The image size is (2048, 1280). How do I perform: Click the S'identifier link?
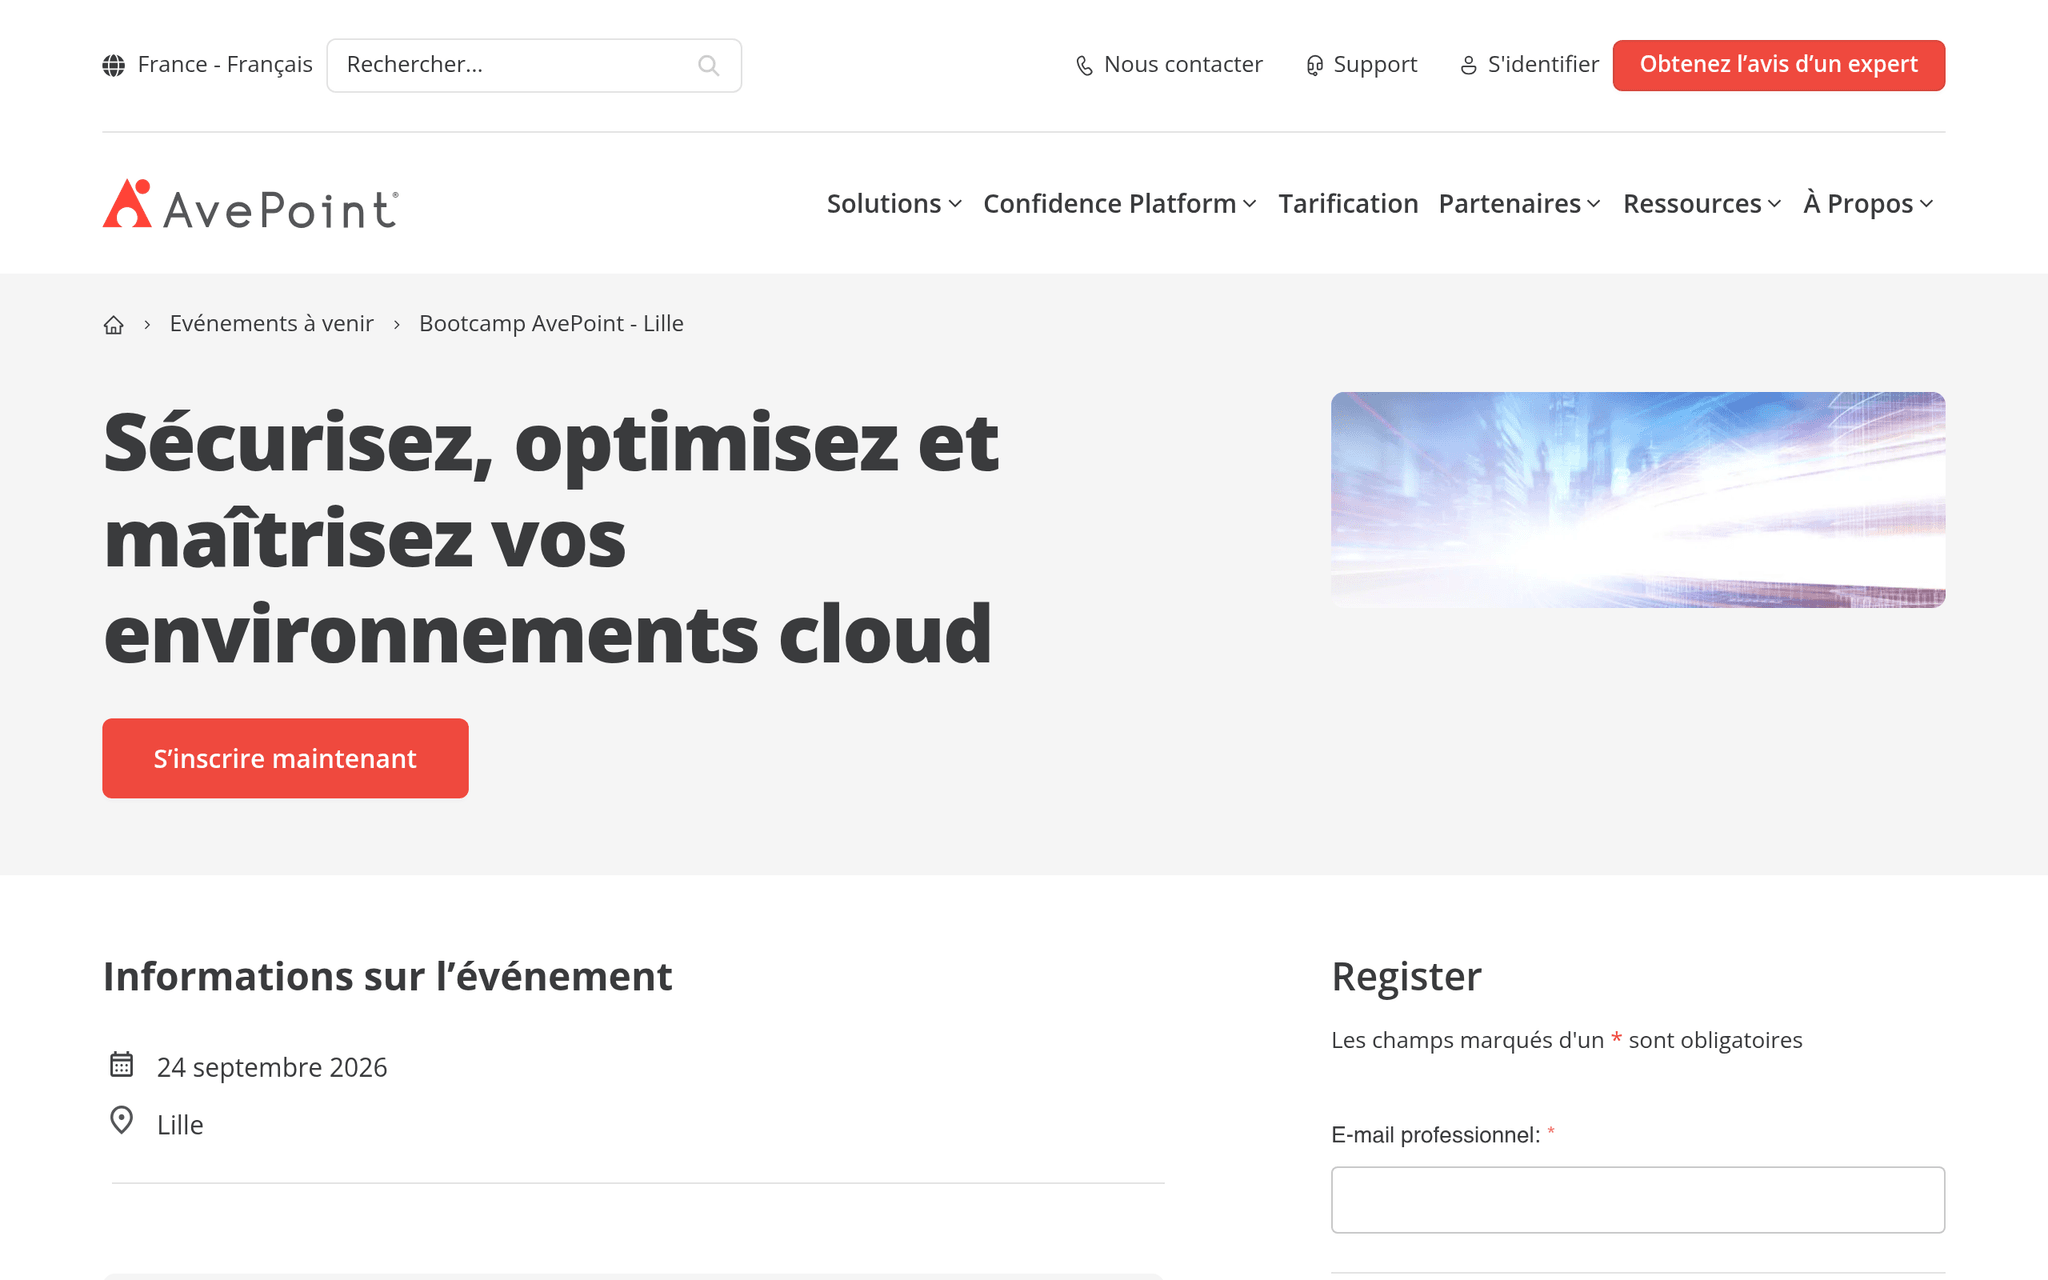(x=1529, y=65)
